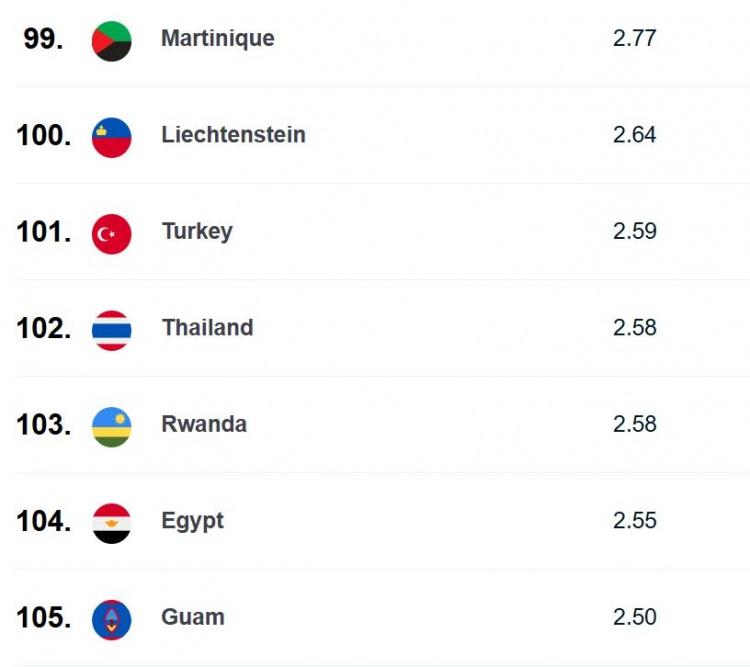Viewport: 750px width, 667px height.
Task: Click Martinique's value 2.77
Action: 634,38
